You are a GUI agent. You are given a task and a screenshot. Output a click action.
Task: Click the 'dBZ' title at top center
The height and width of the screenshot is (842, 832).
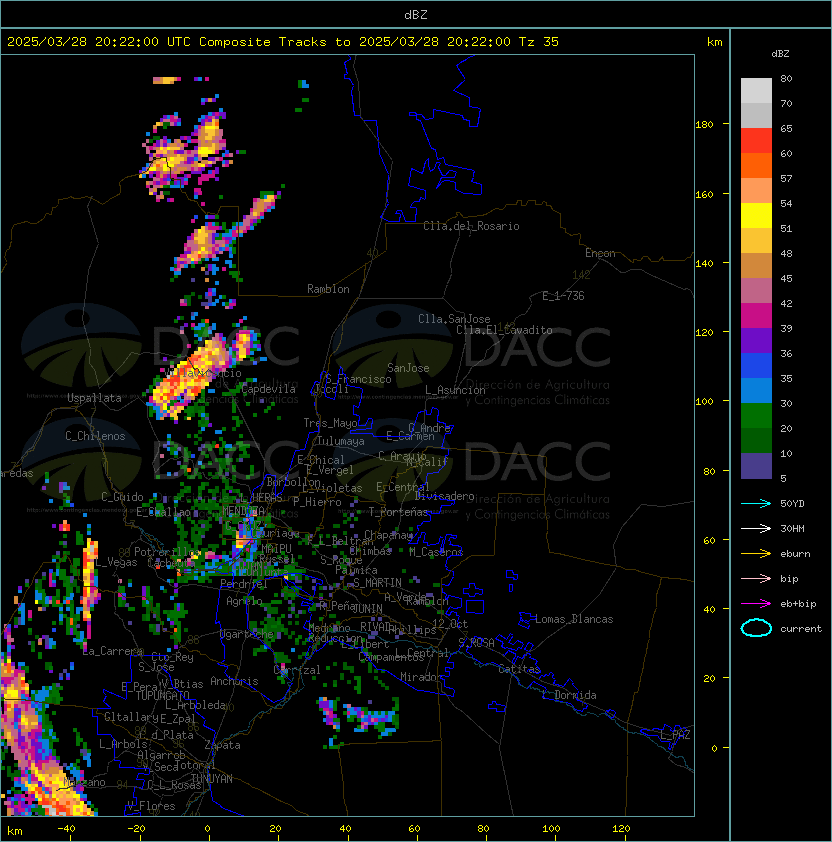416,14
